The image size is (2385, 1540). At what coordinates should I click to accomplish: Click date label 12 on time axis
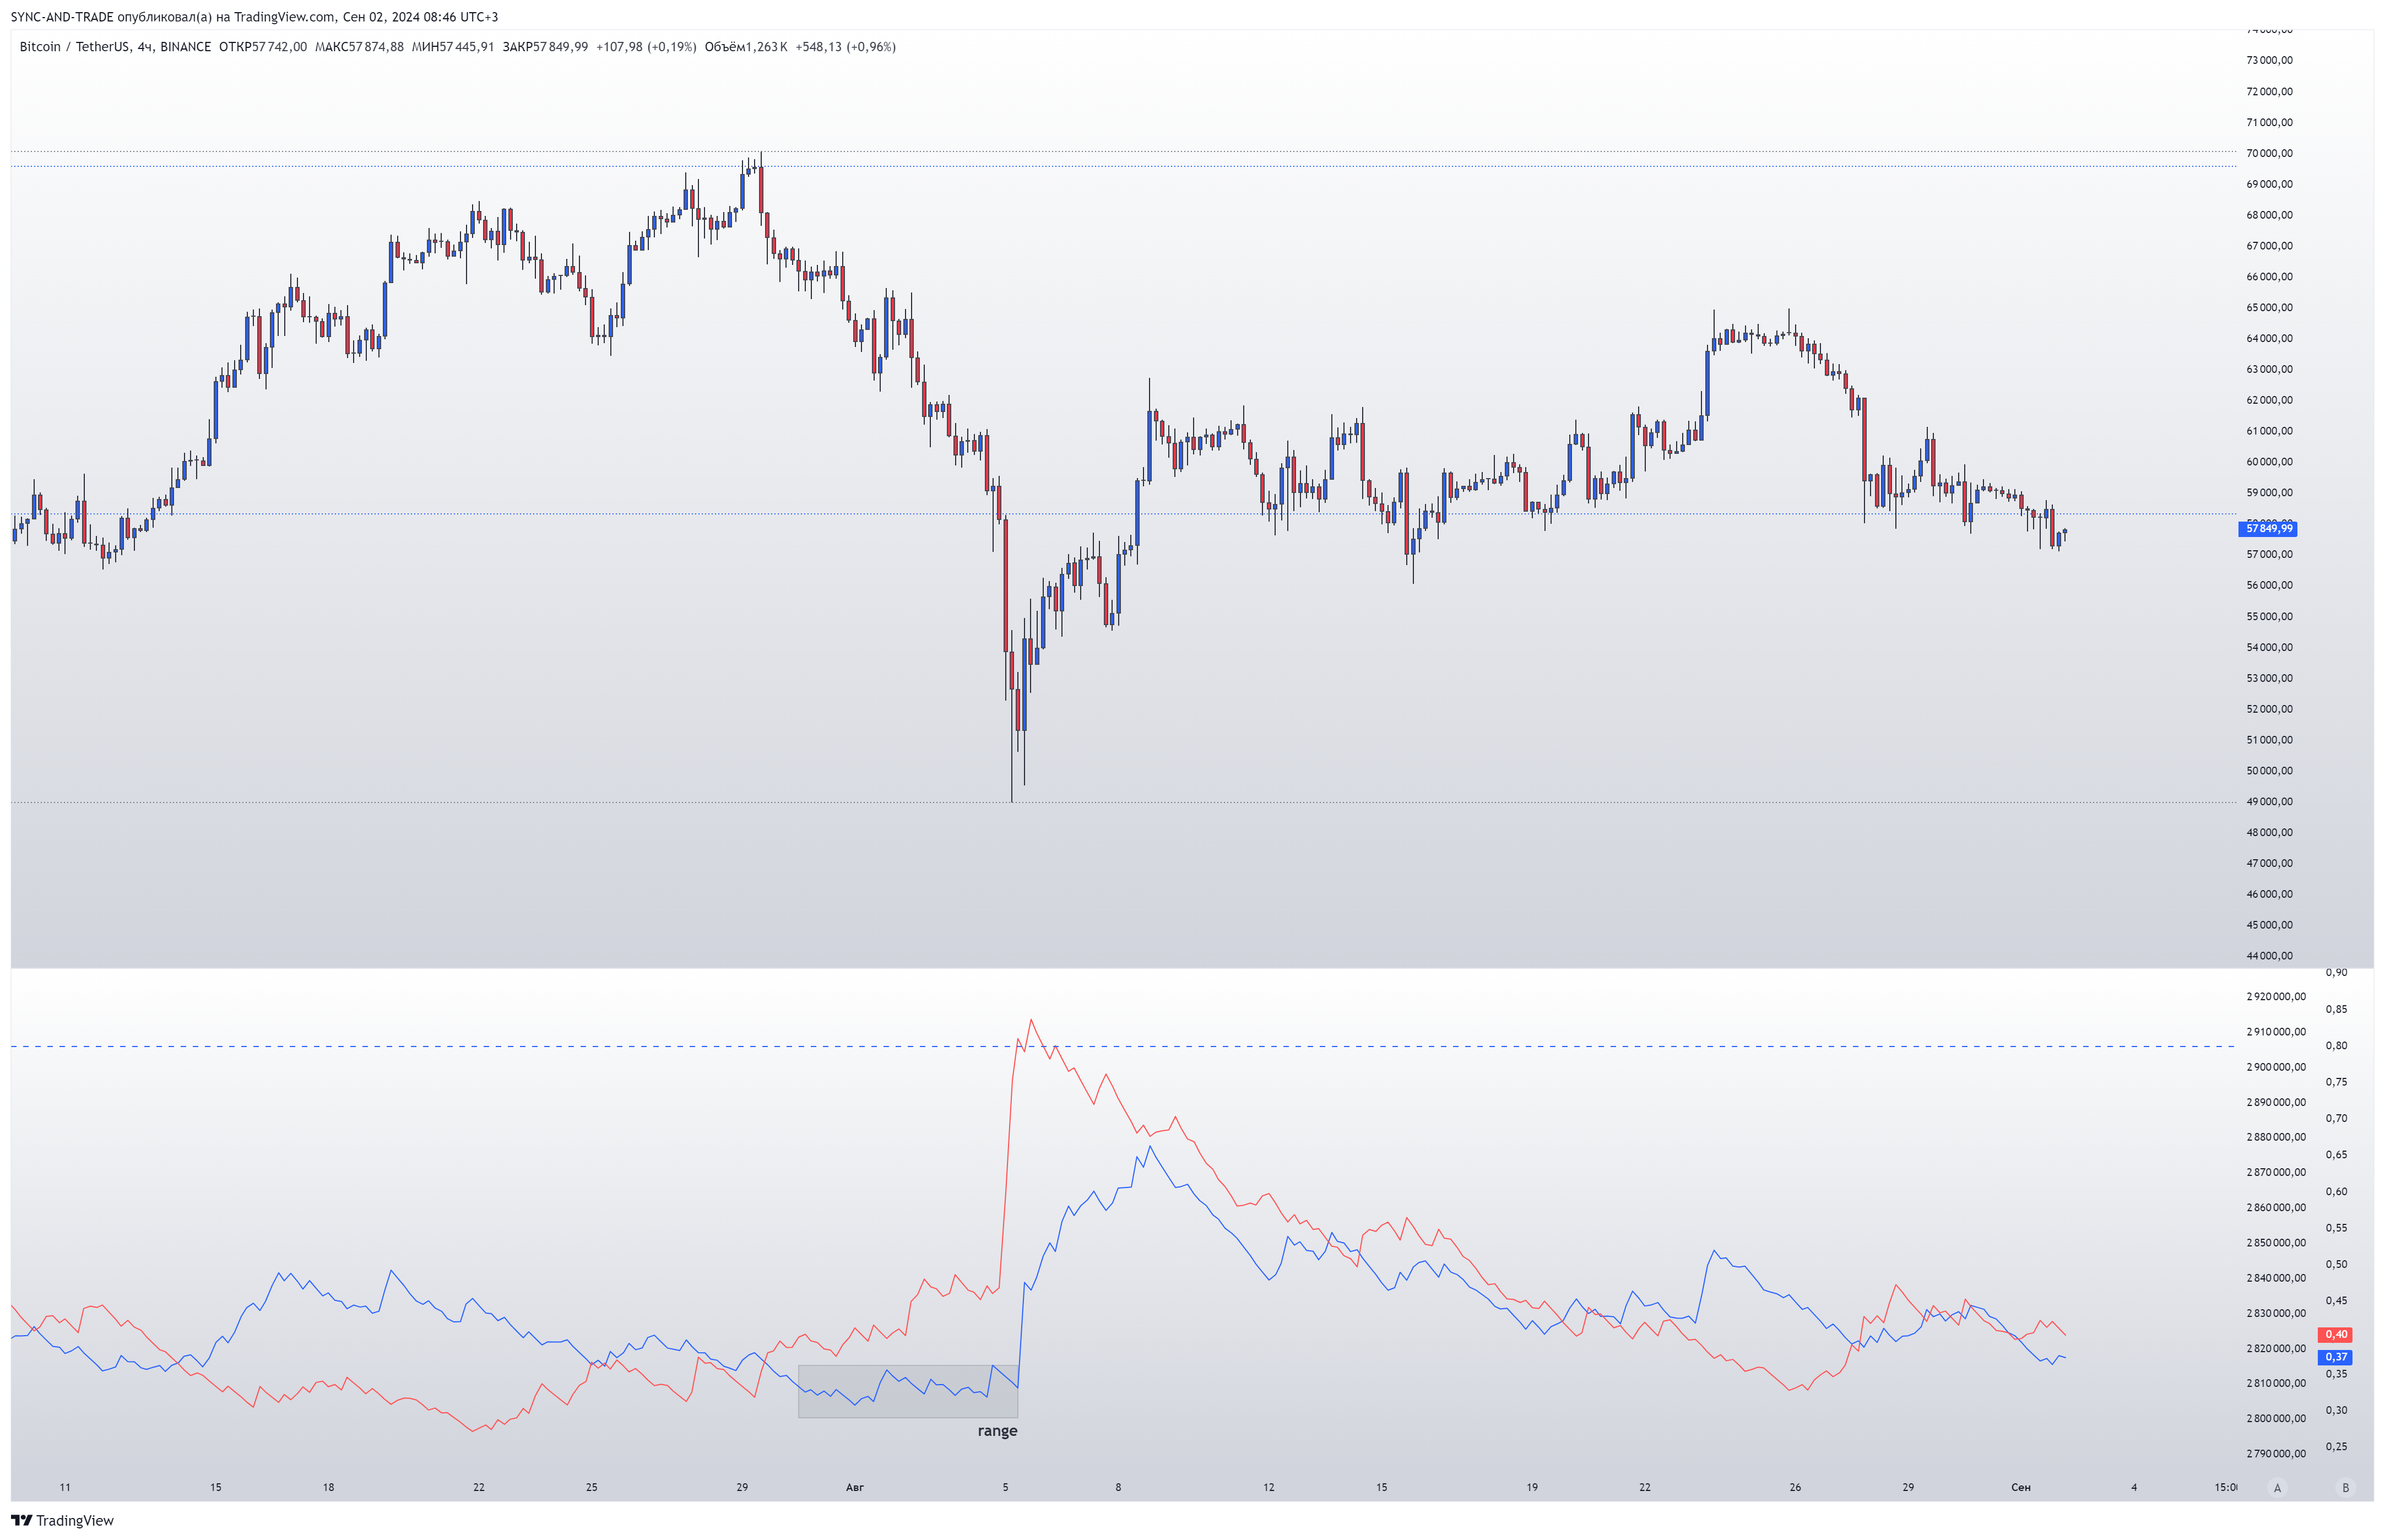coord(1268,1487)
